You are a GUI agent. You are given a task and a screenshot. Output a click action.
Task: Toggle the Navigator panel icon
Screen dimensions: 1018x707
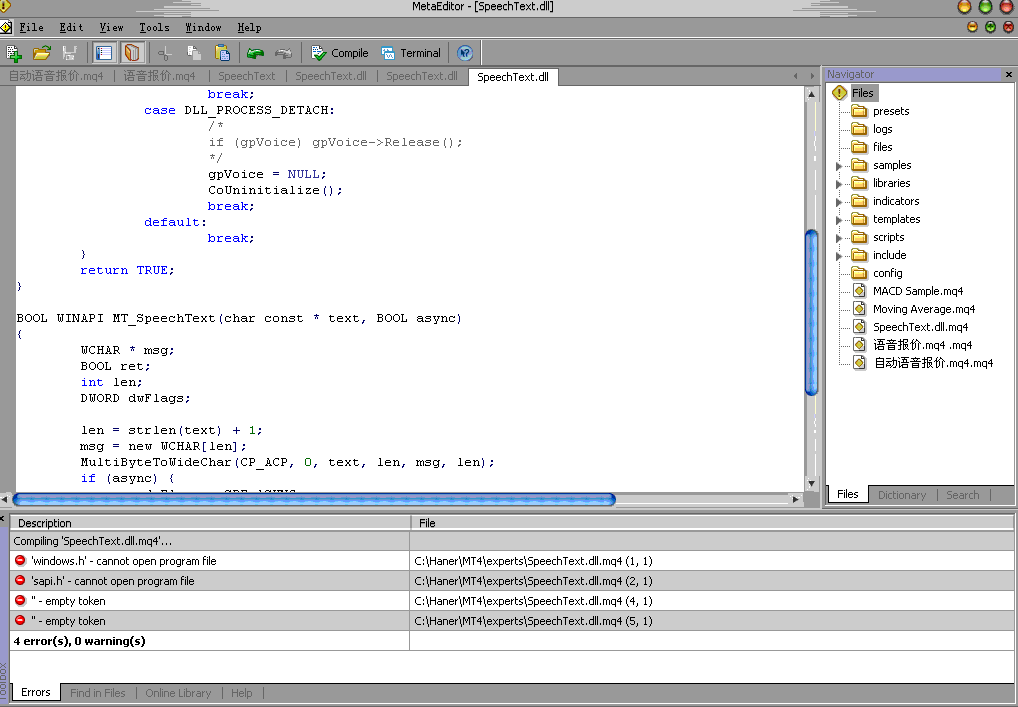(x=104, y=53)
